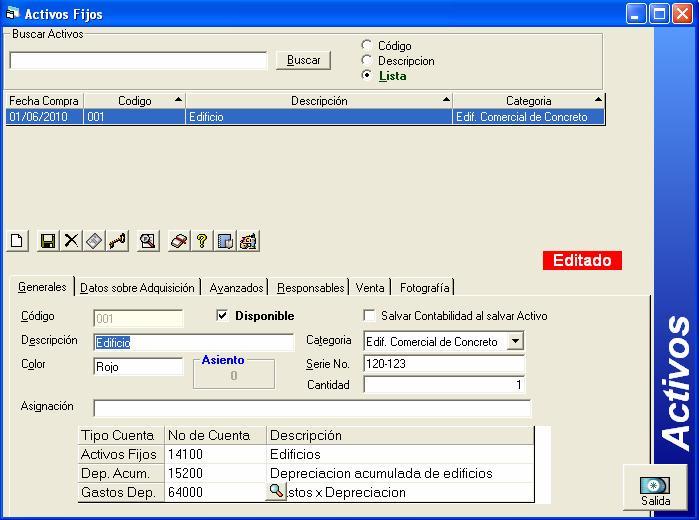Image resolution: width=699 pixels, height=520 pixels.
Task: Click the last toolbar icon with figures
Action: pyautogui.click(x=248, y=241)
